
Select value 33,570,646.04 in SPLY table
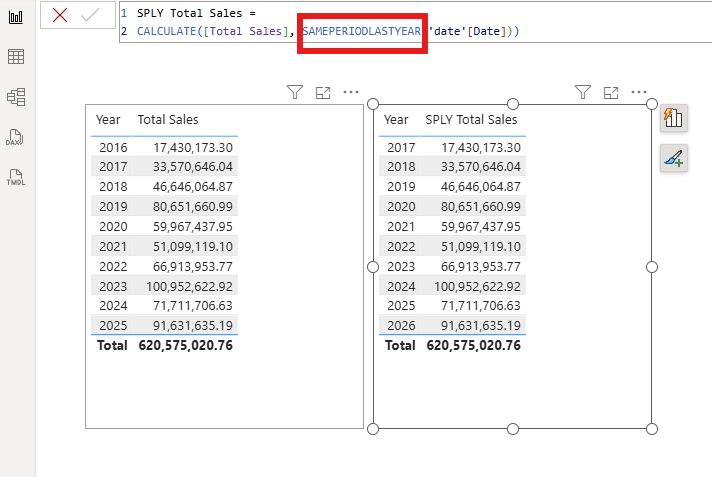[480, 167]
